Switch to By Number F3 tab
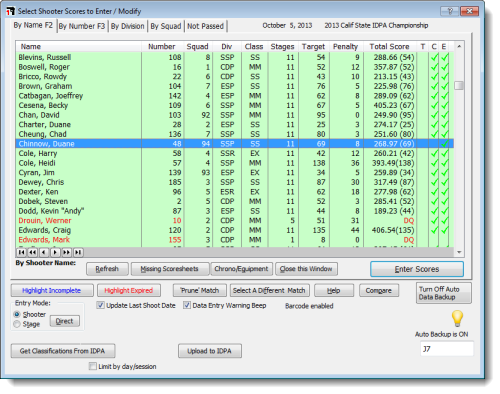Screen dimensions: 500x394 point(82,26)
